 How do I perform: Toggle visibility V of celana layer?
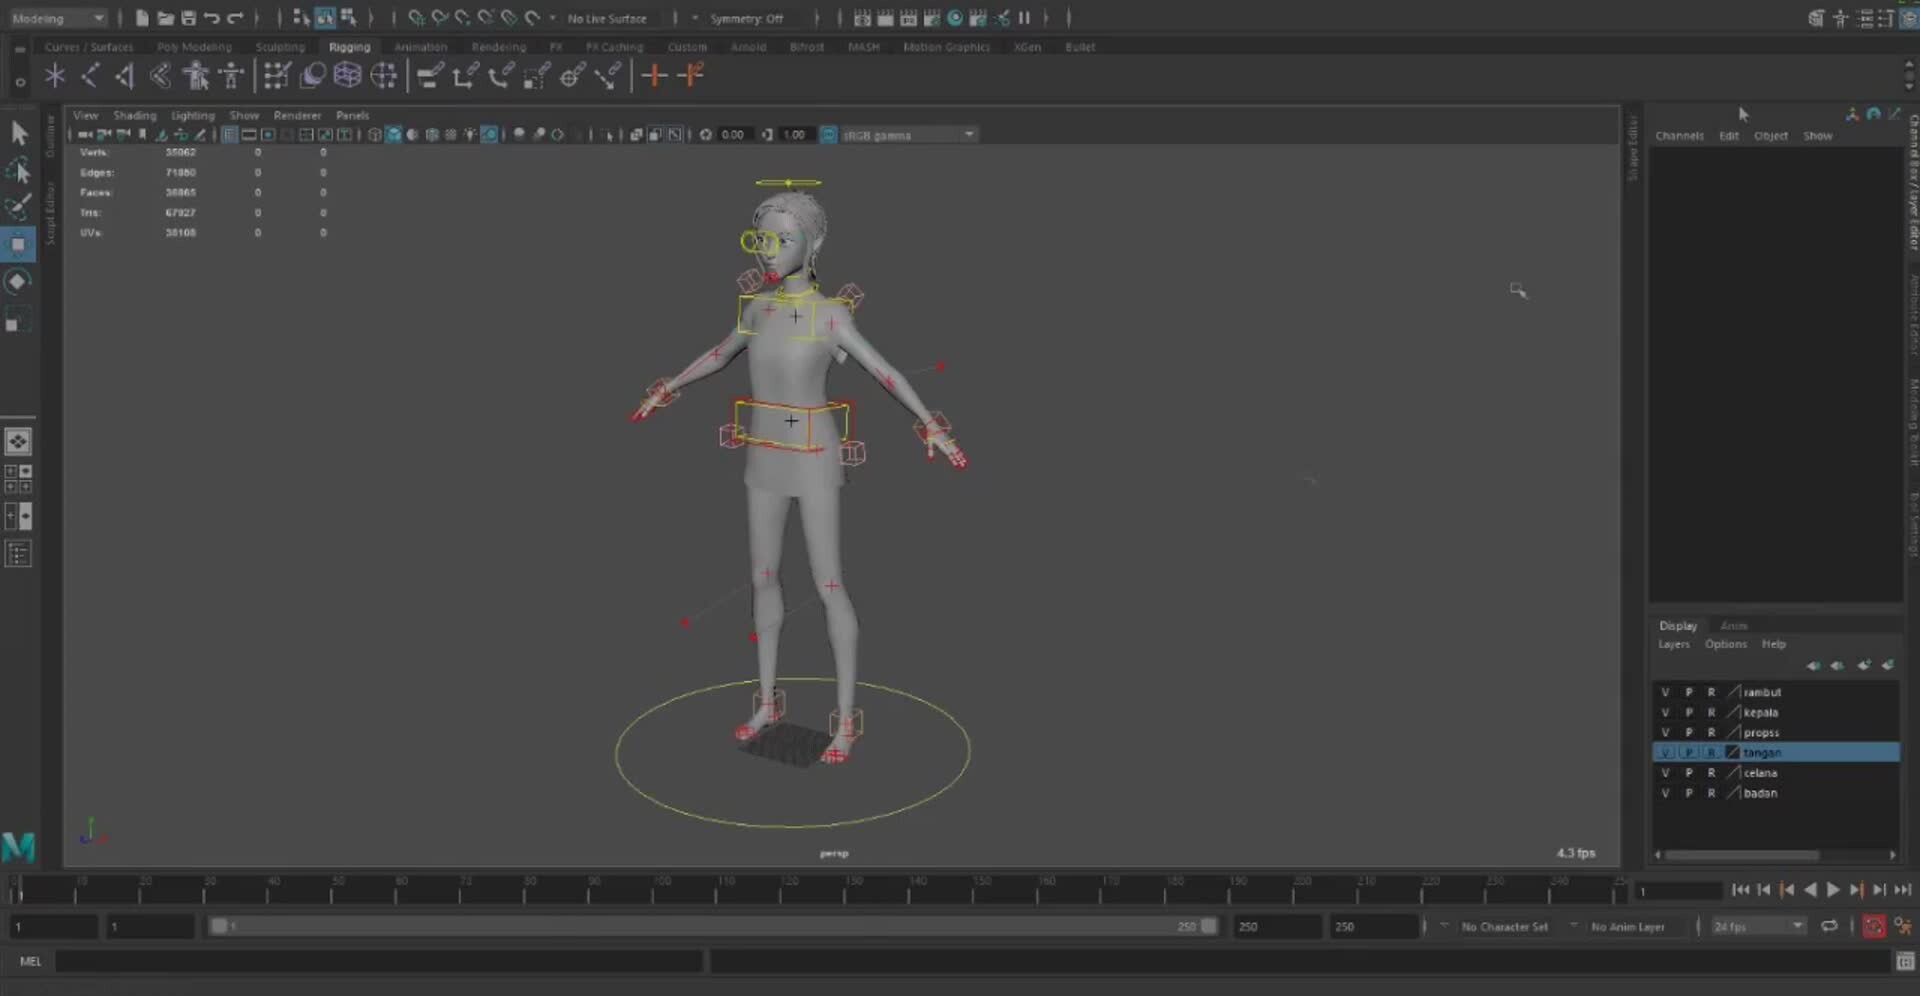pyautogui.click(x=1665, y=773)
